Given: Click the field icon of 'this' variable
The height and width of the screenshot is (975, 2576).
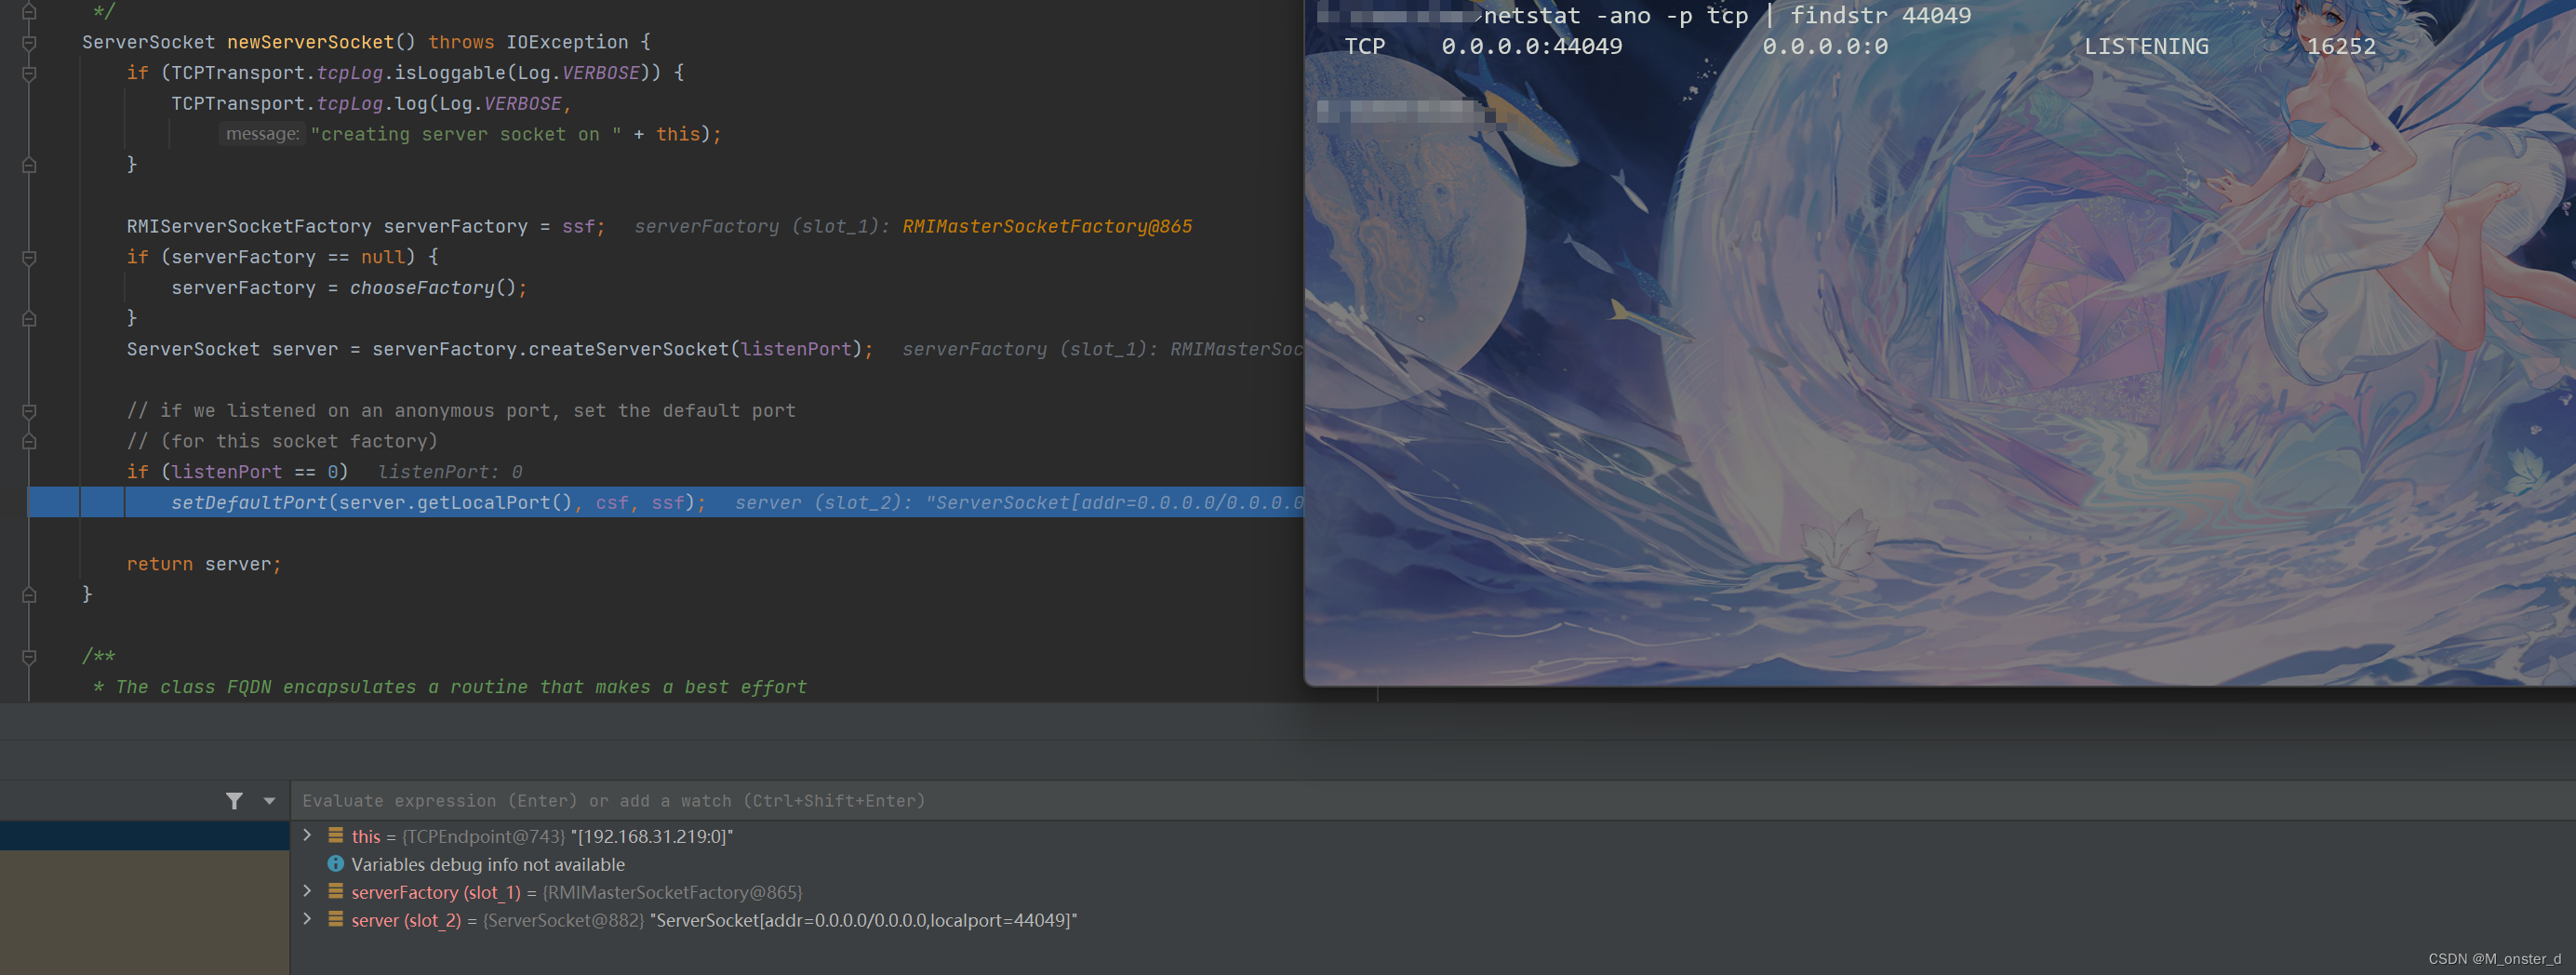Looking at the screenshot, I should [x=336, y=836].
